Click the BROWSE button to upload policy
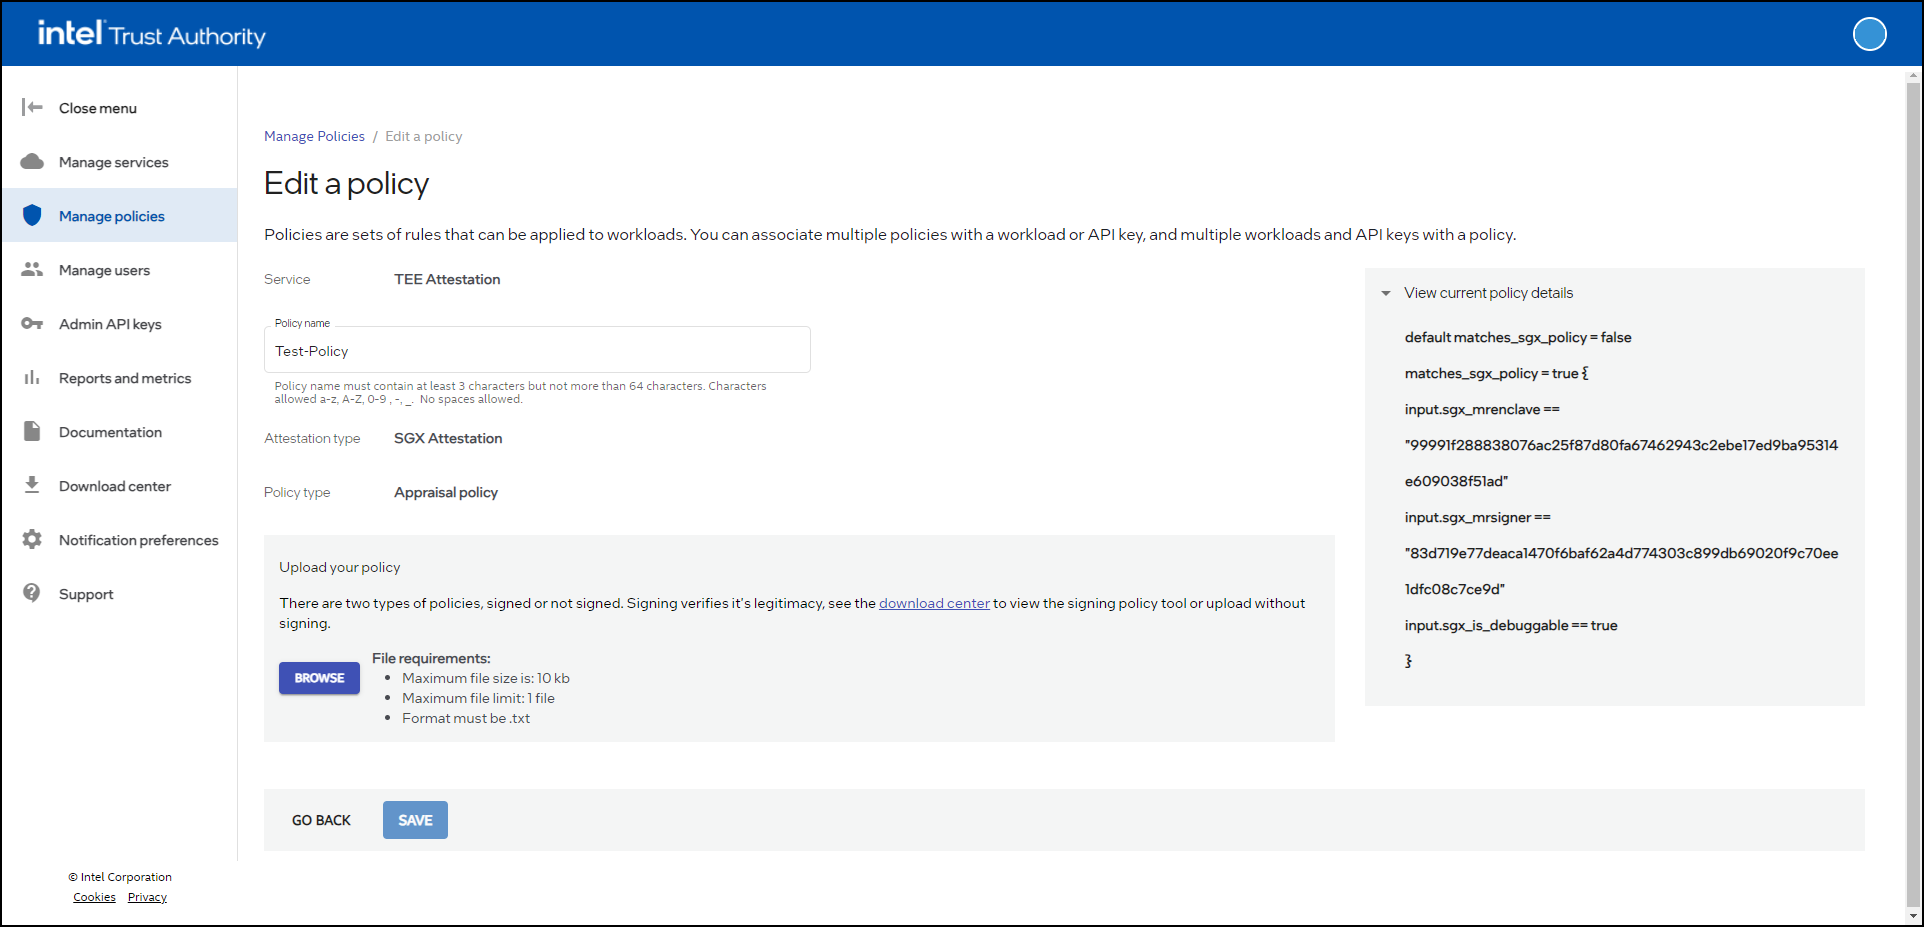 [x=319, y=678]
